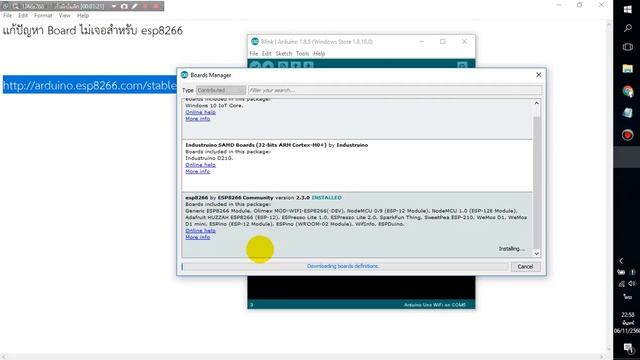Screen dimensions: 640x360
Task: Click the Installing status label
Action: tap(511, 249)
